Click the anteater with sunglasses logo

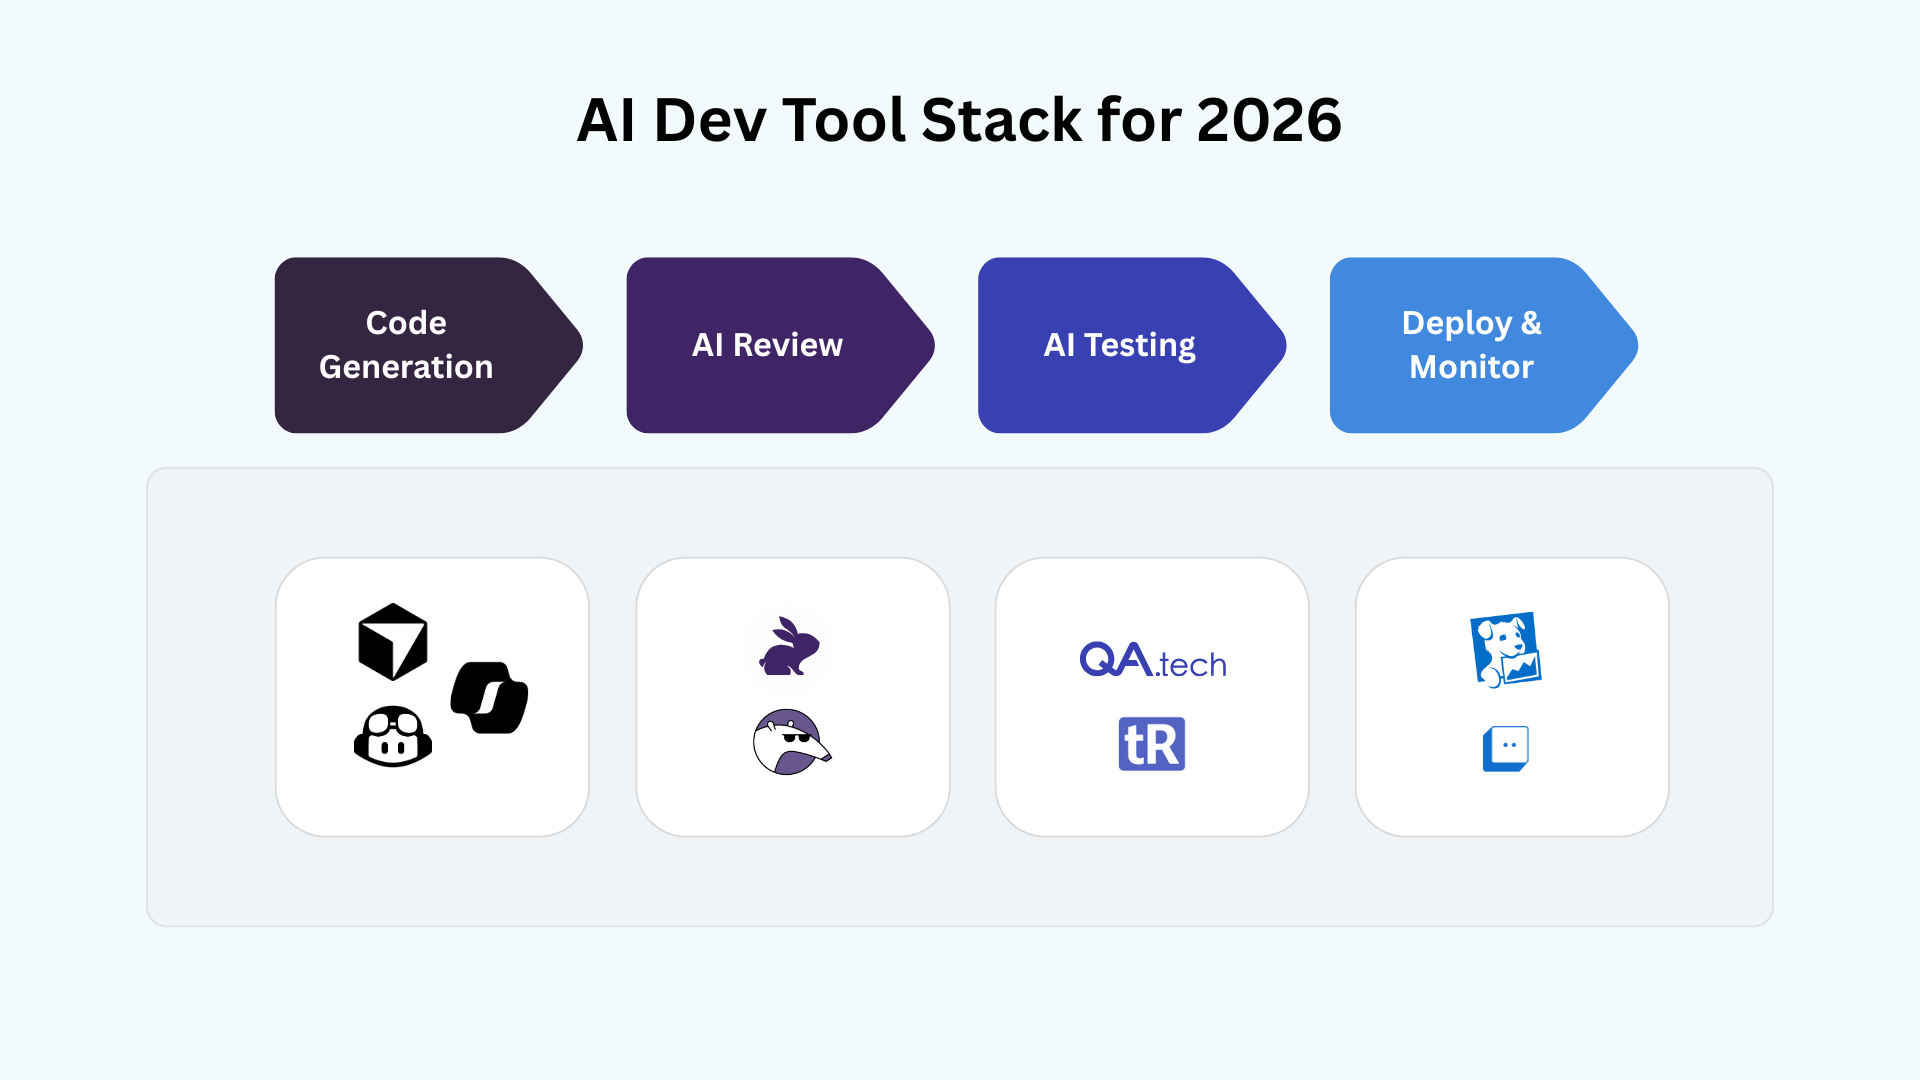792,742
